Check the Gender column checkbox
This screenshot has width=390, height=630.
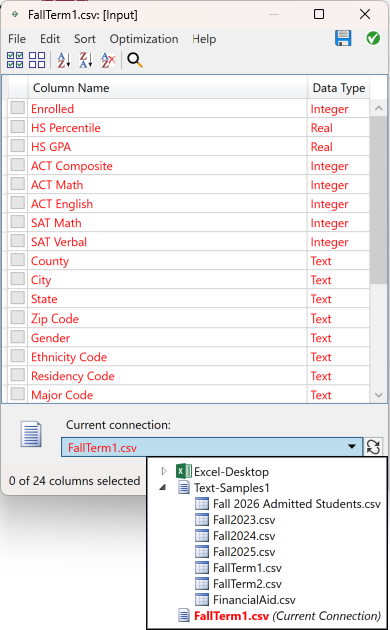click(18, 337)
